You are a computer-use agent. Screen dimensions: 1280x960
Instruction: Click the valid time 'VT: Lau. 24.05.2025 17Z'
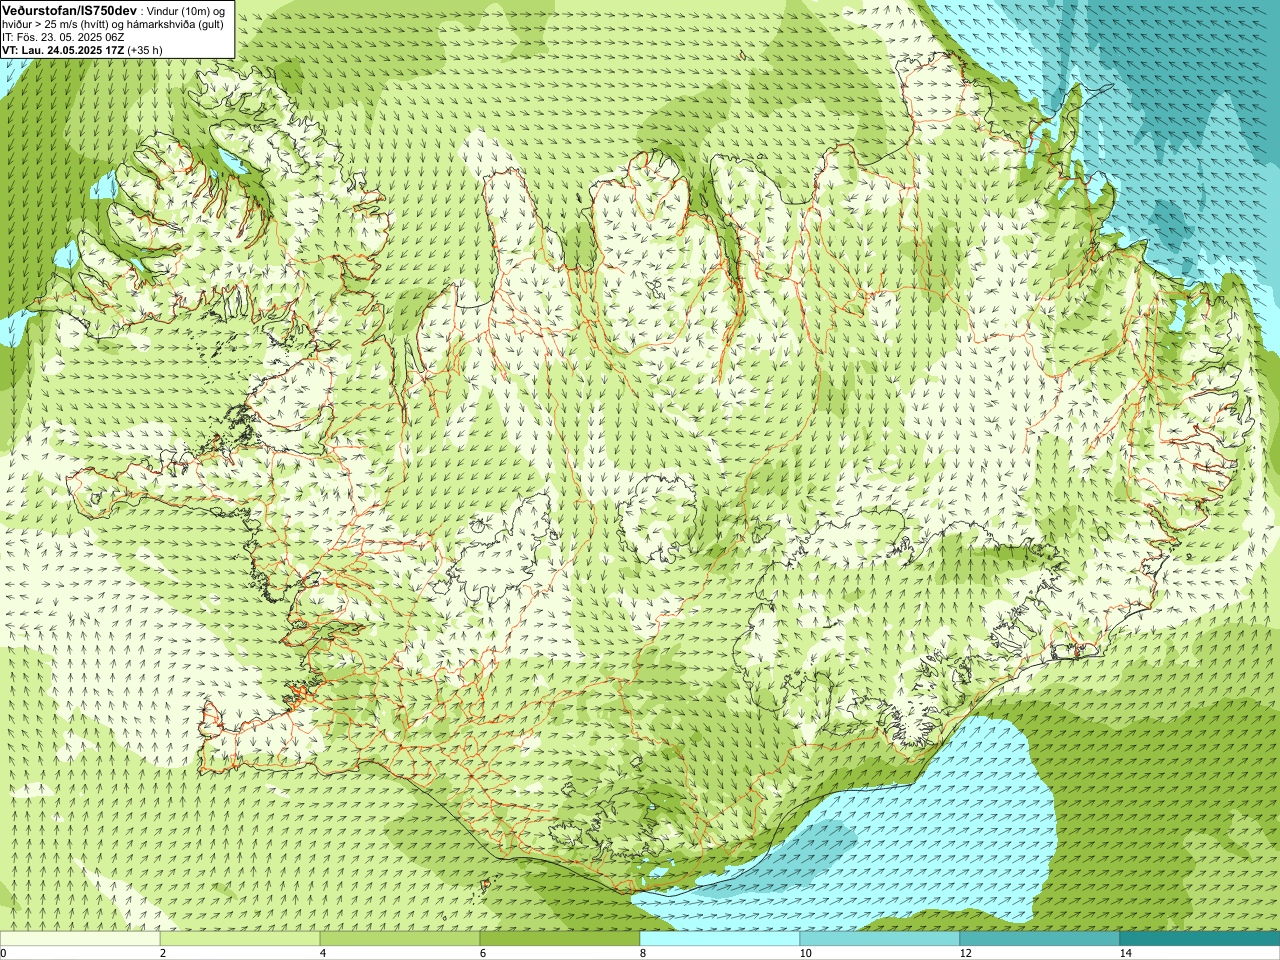[x=62, y=50]
